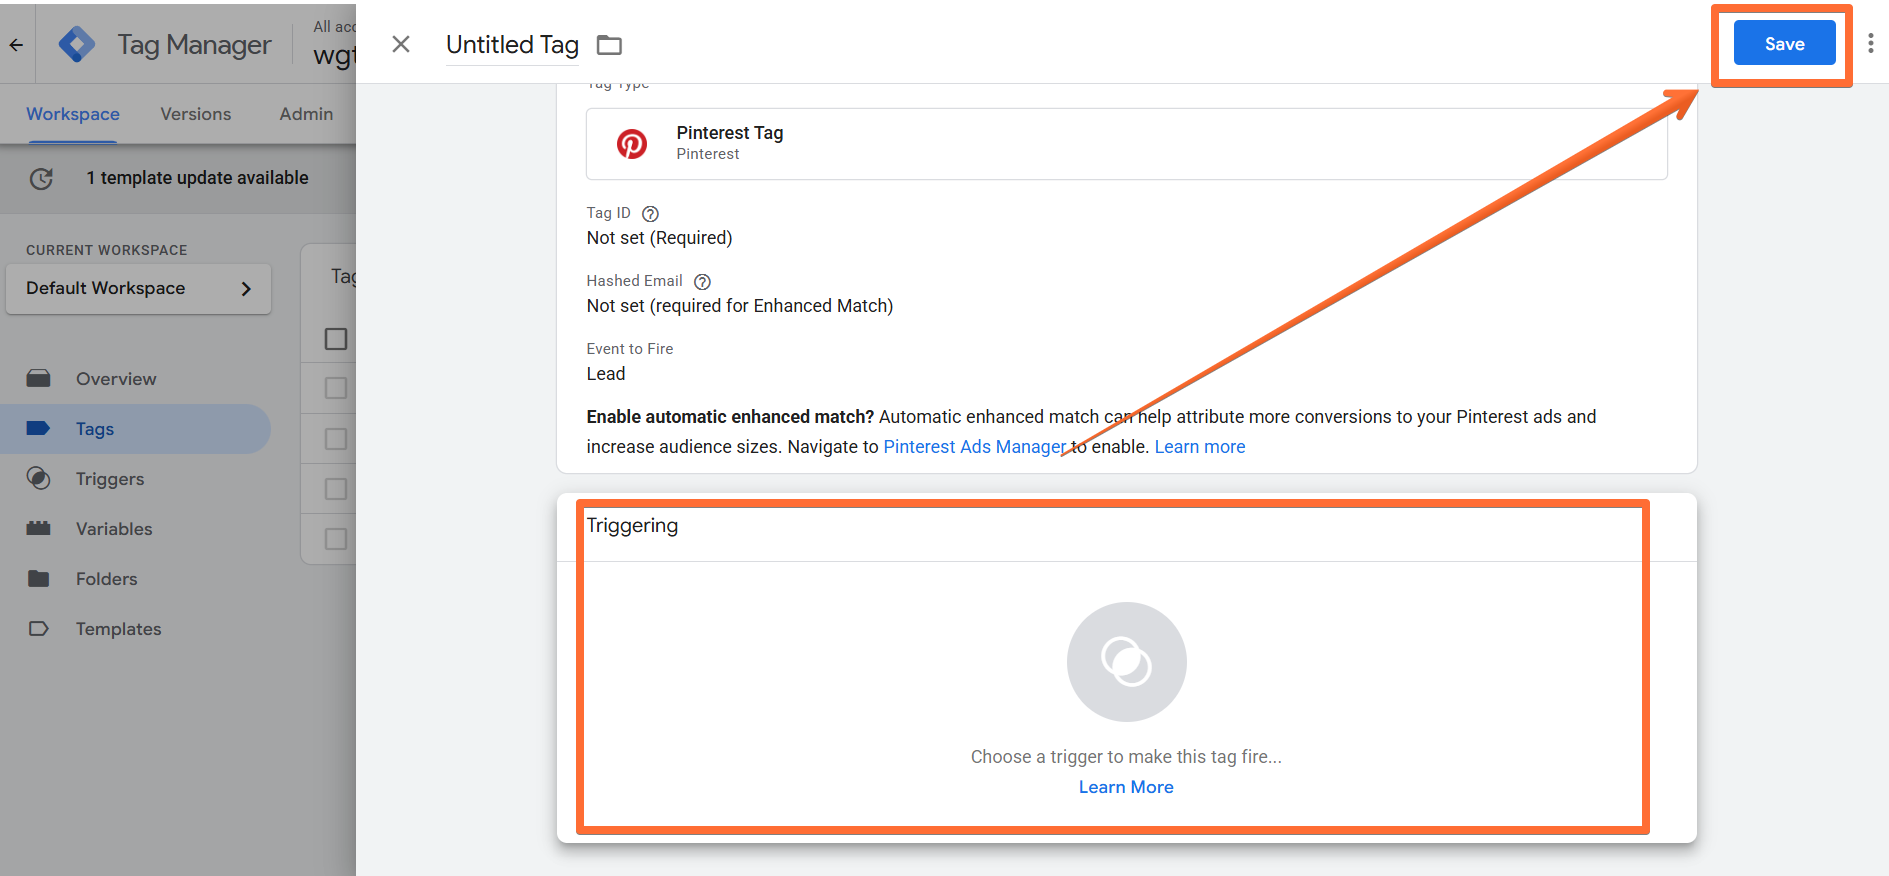
Task: Click the Overview briefcase icon
Action: [38, 378]
